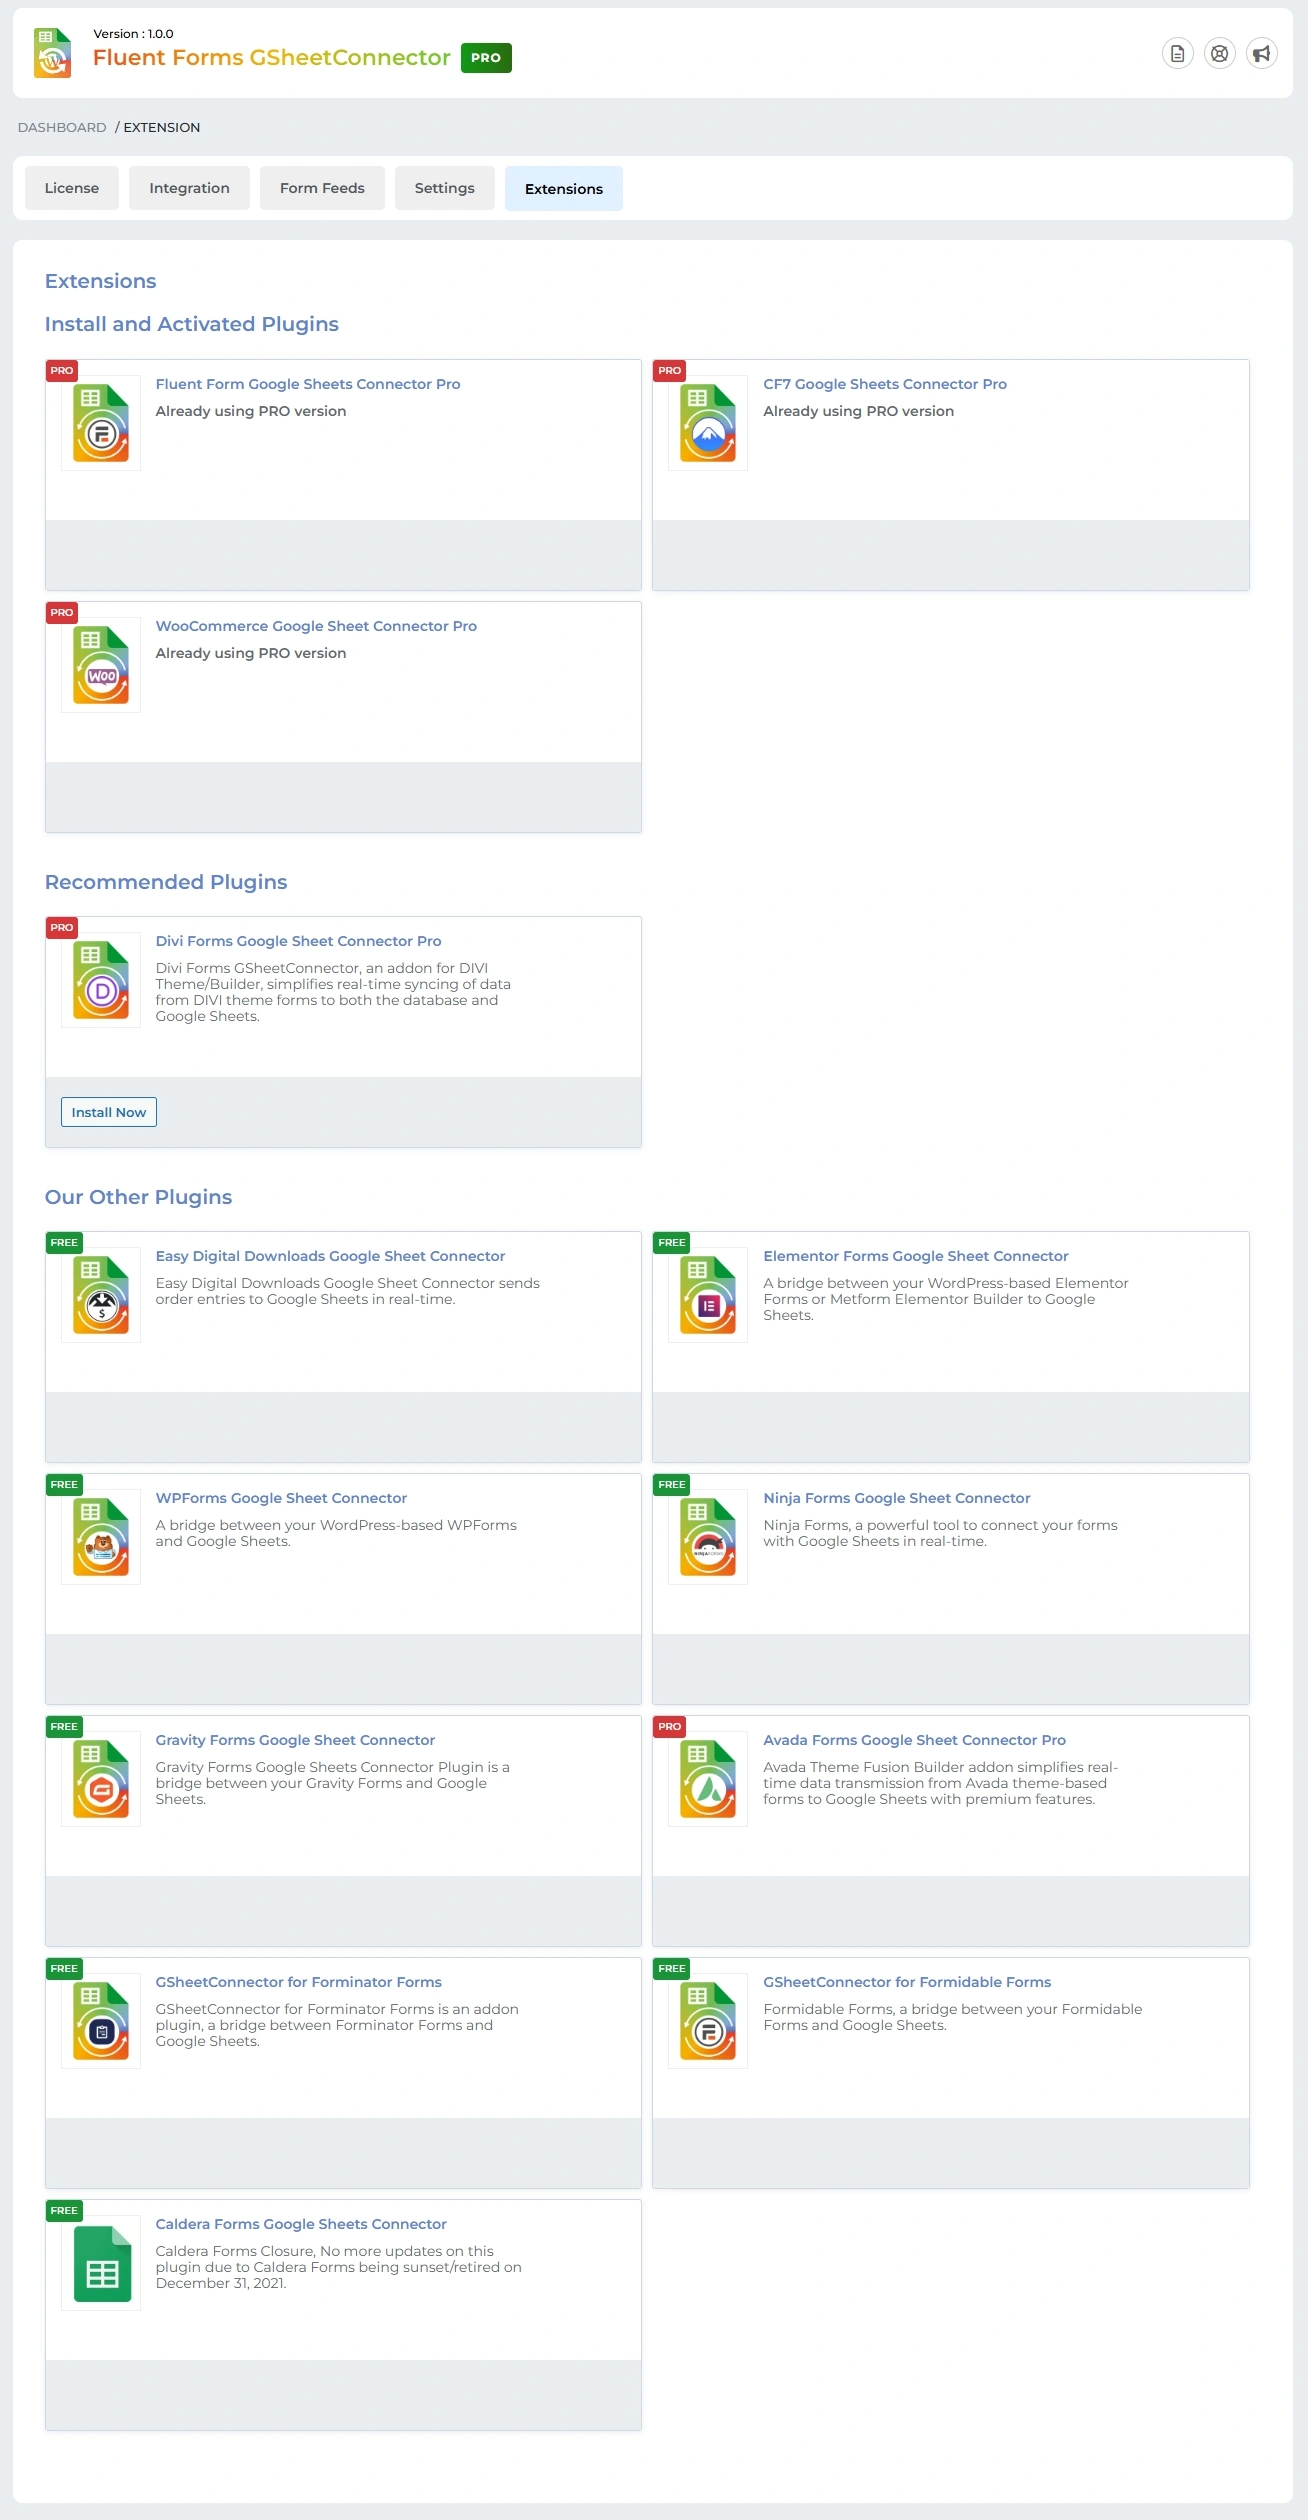
Task: Open Fluent Form Google Sheets Connector Pro link
Action: click(x=308, y=384)
